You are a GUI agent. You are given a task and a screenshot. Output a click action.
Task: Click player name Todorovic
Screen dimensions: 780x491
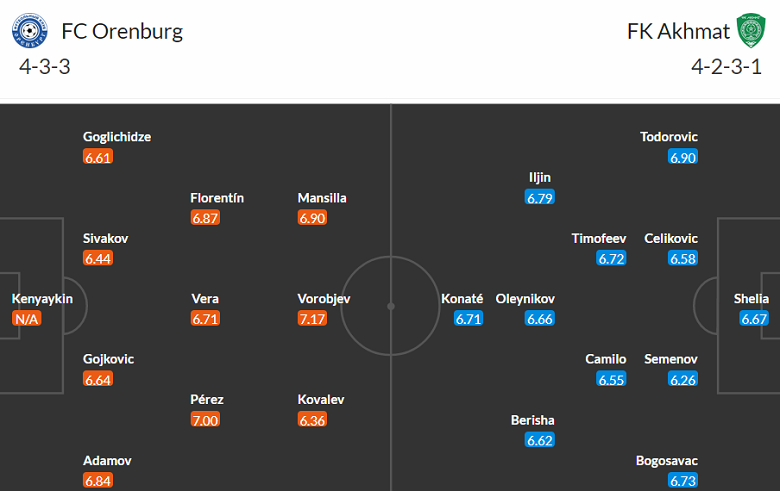669,137
